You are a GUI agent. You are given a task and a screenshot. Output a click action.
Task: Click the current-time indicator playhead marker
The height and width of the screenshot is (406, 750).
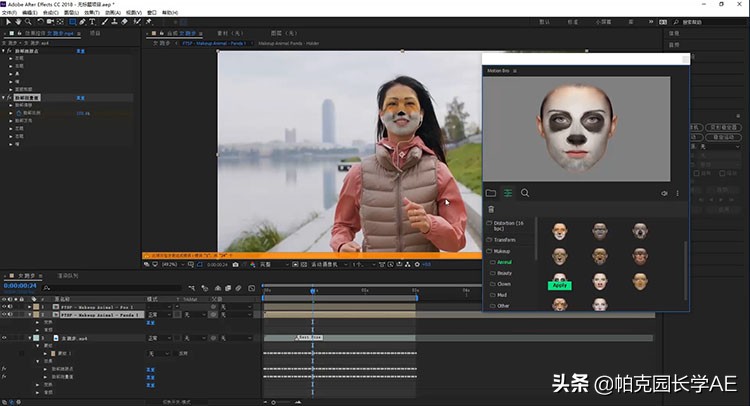(x=313, y=291)
